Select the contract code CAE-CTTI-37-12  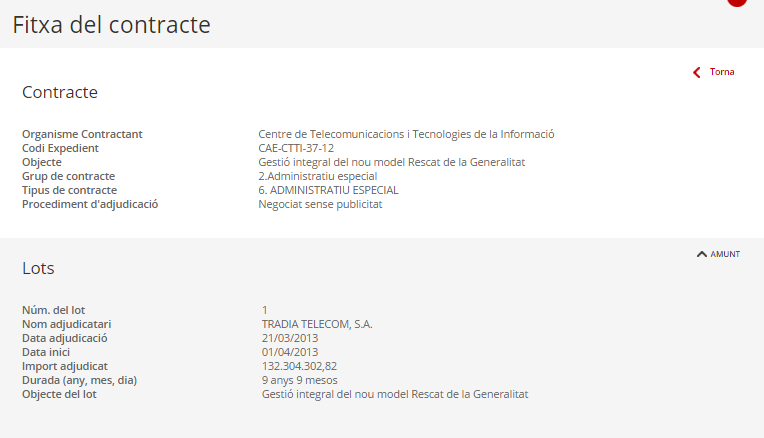(x=296, y=148)
